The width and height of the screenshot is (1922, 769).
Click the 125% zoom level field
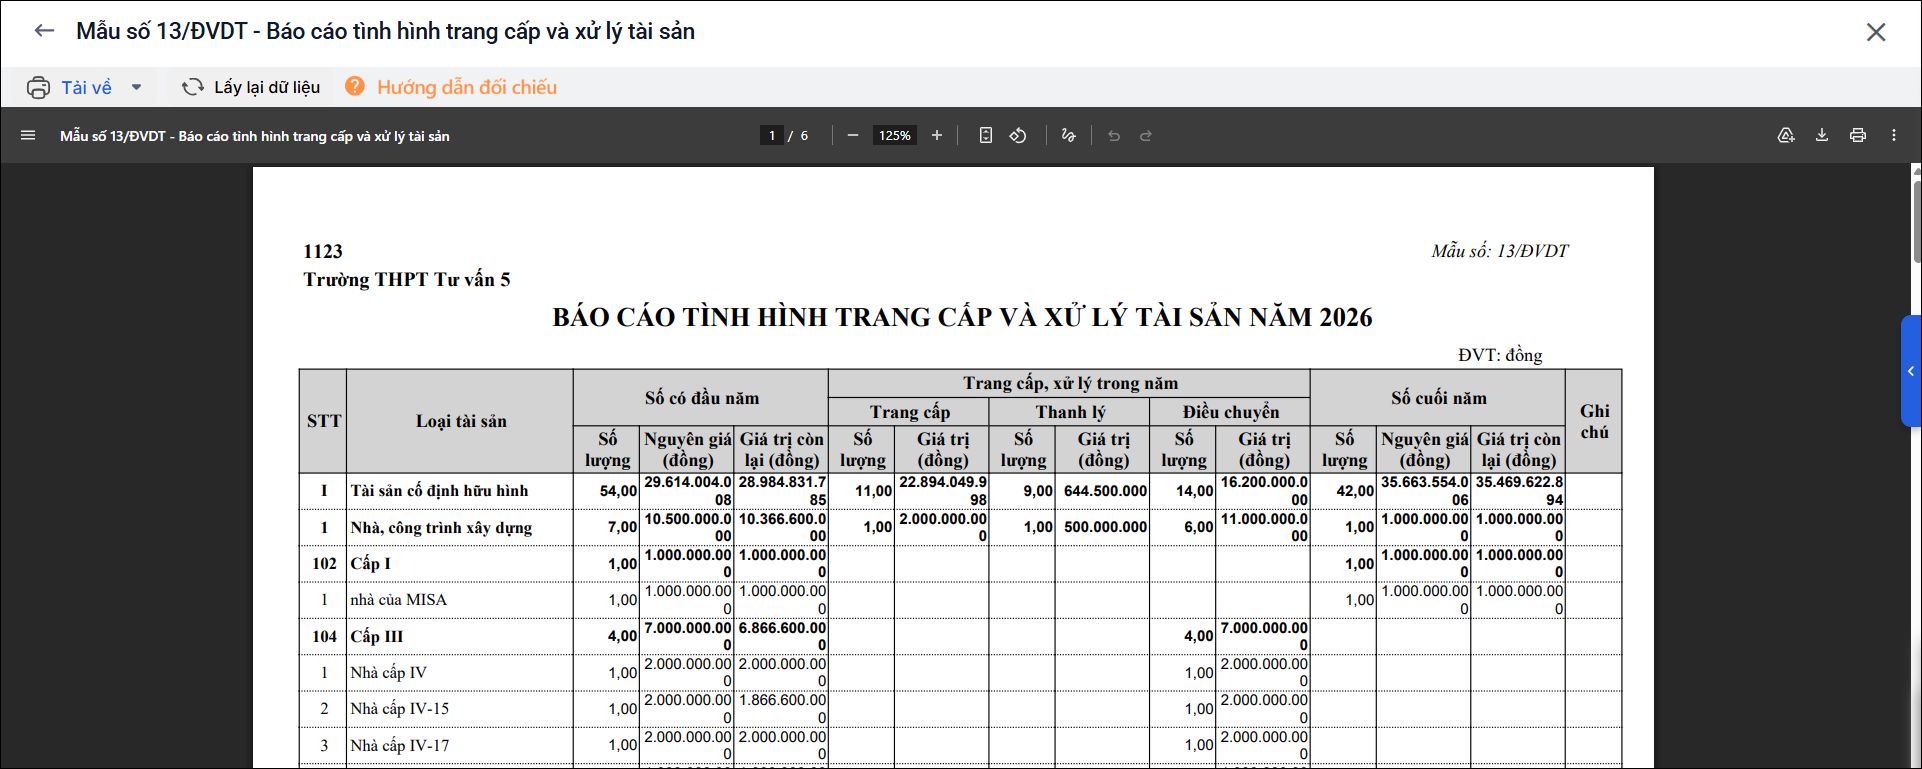coord(895,135)
